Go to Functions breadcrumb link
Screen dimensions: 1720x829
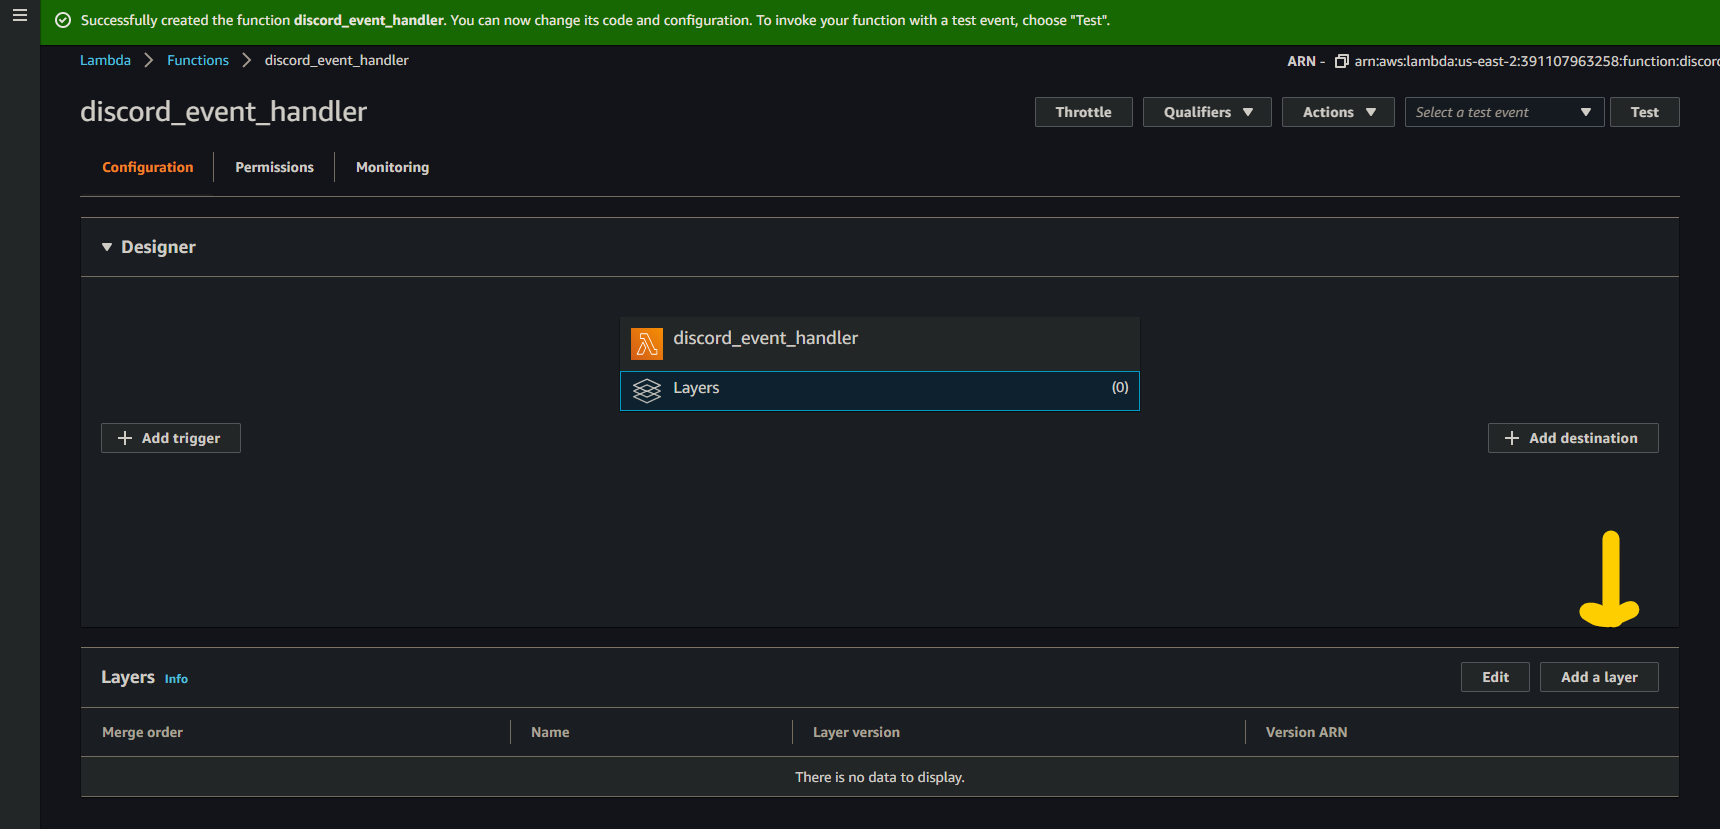(x=198, y=60)
